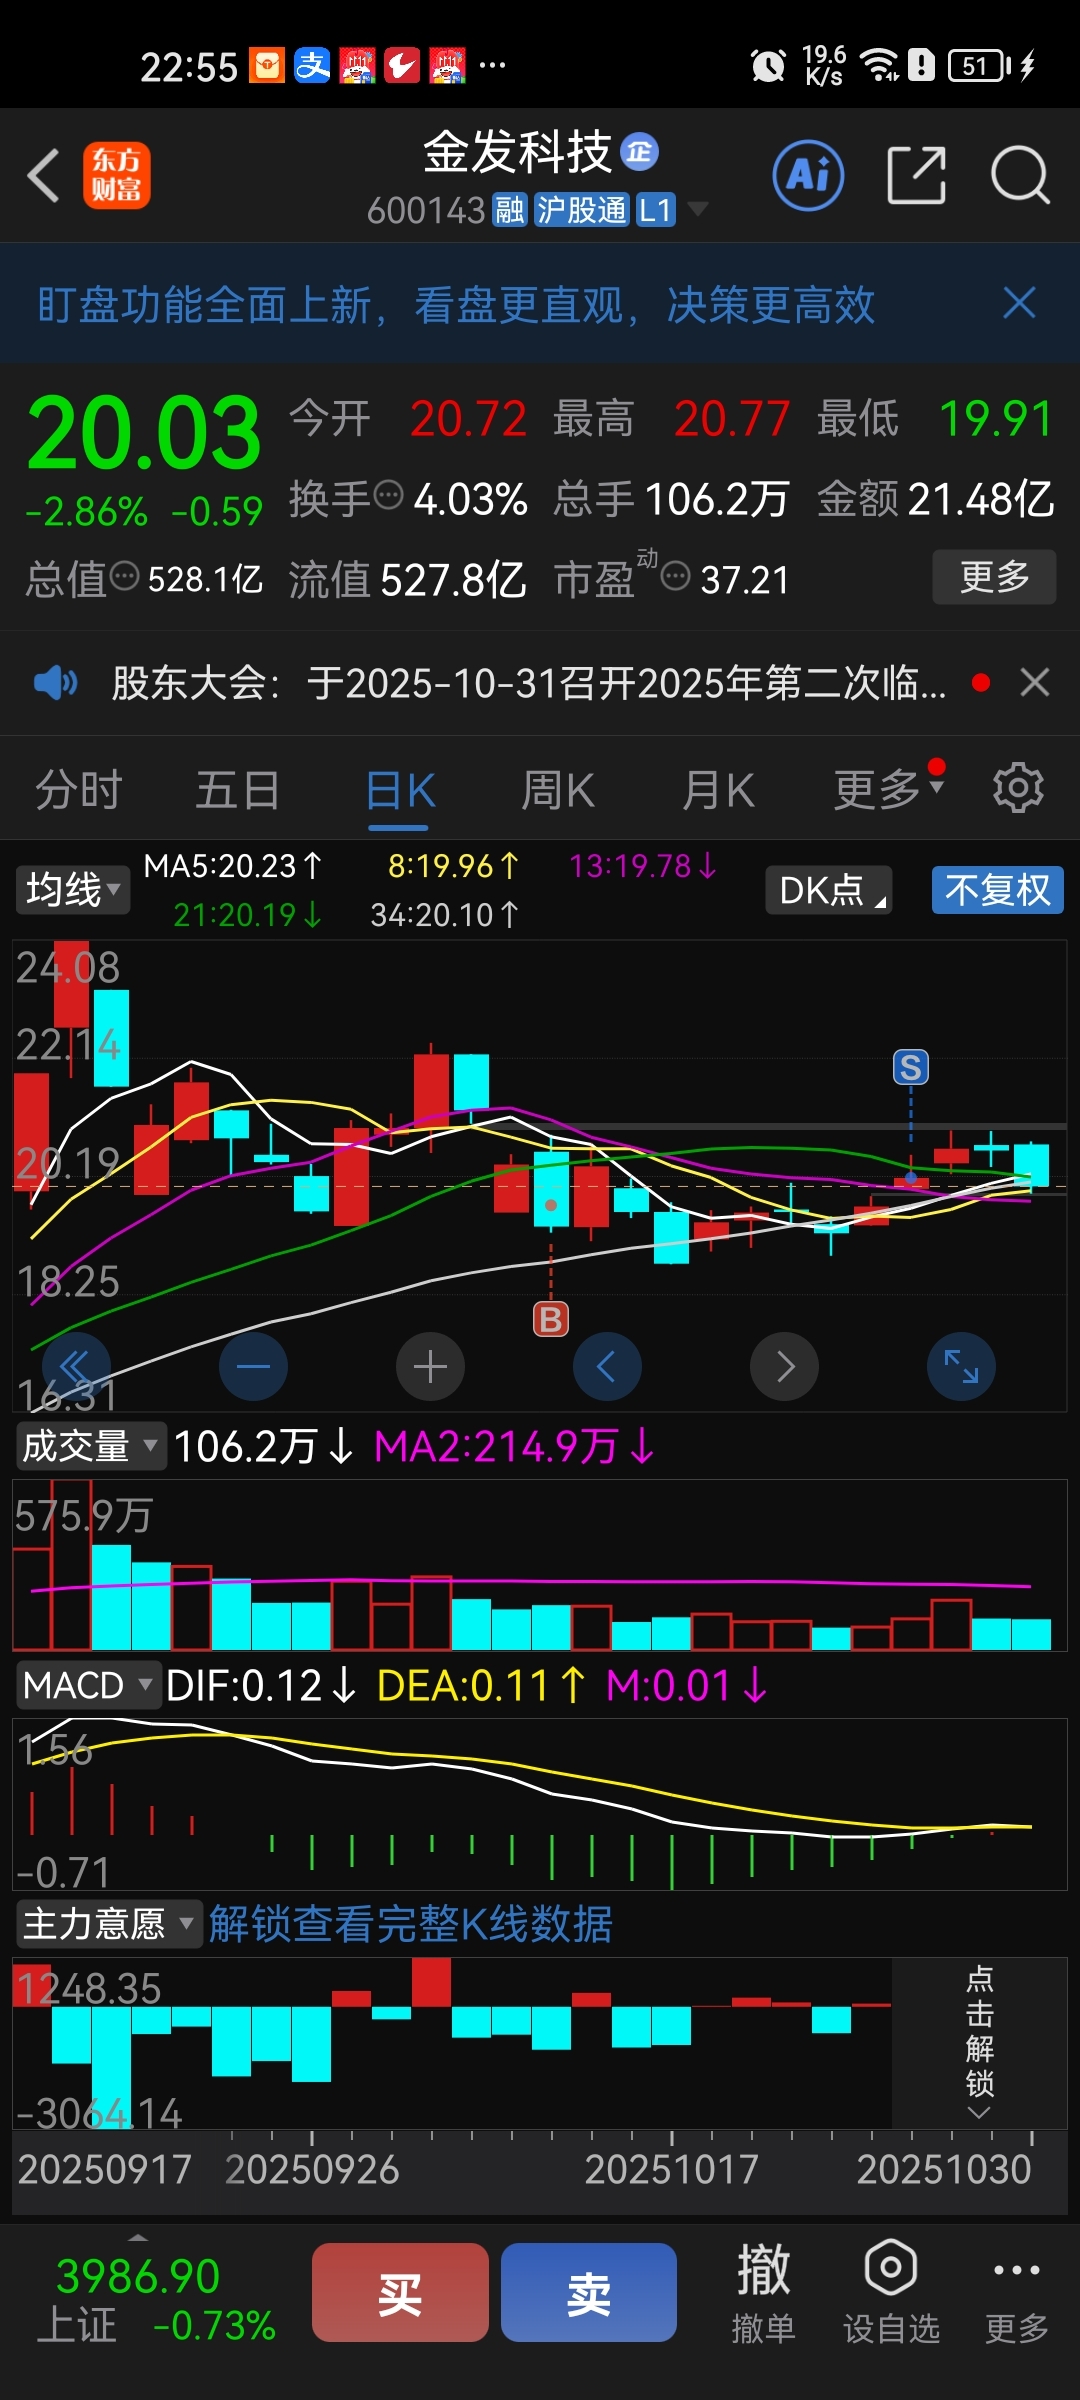Open 主力意愿 indicator dropdown
Image resolution: width=1080 pixels, height=2400 pixels.
(x=109, y=1924)
